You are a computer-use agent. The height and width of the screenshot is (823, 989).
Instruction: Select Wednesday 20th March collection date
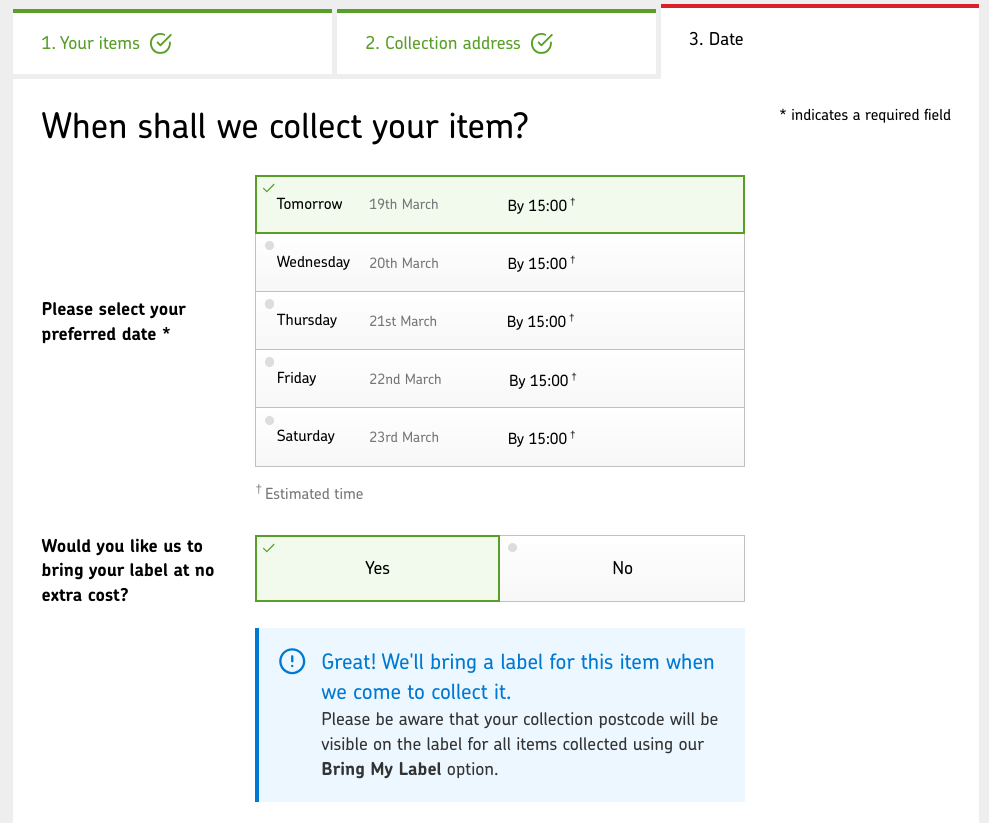pyautogui.click(x=500, y=263)
